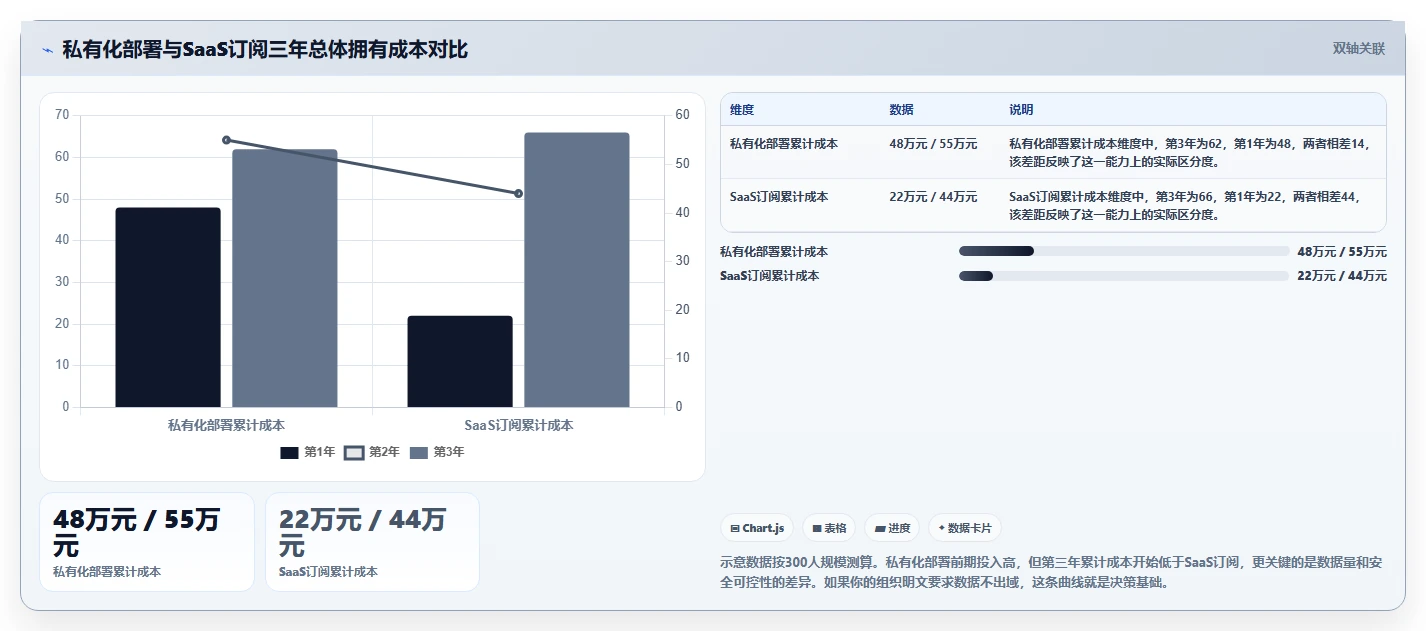This screenshot has width=1426, height=631.
Task: Click the SaaS订阅累计成本 label beside progress bar
Action: click(769, 276)
